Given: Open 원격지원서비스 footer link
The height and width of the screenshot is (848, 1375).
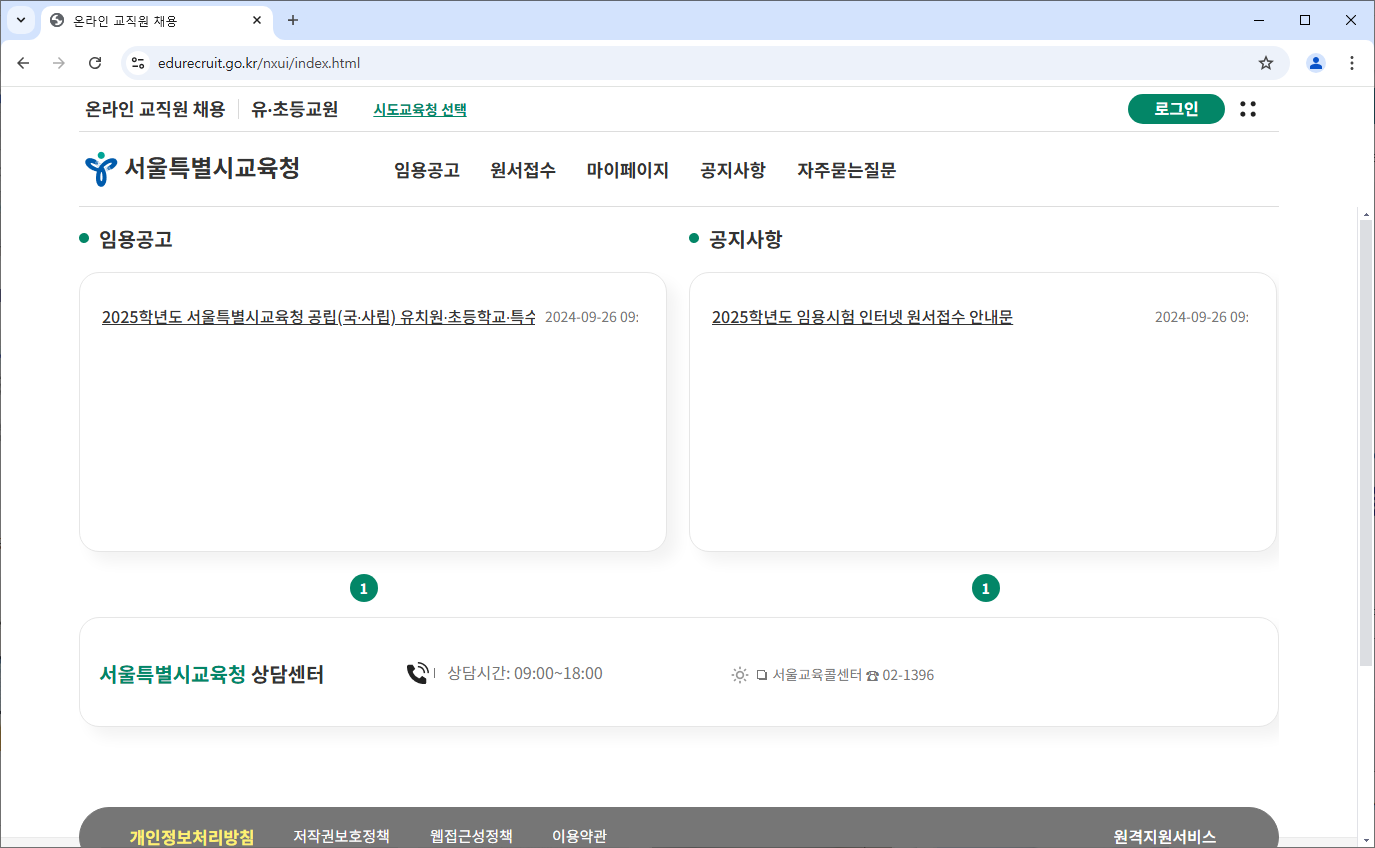Looking at the screenshot, I should [x=1165, y=837].
